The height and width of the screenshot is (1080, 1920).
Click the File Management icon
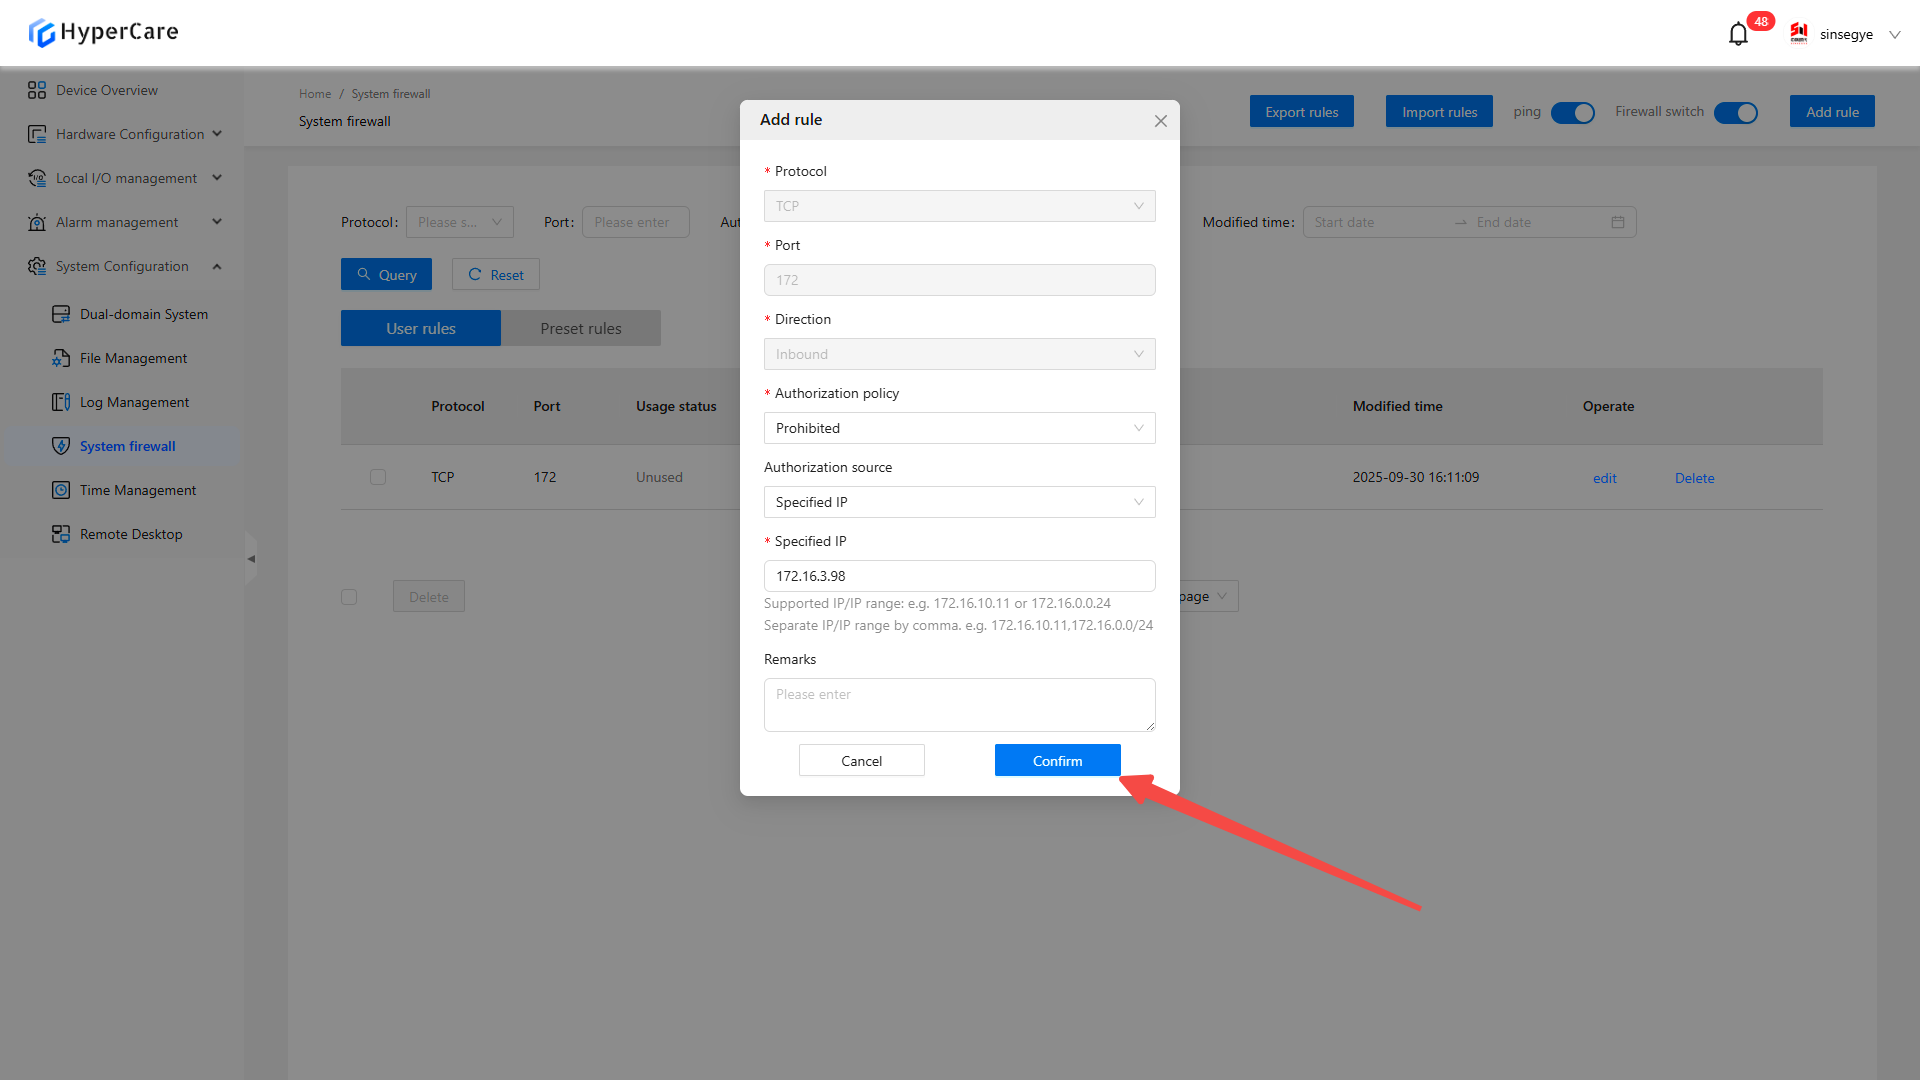click(x=61, y=358)
